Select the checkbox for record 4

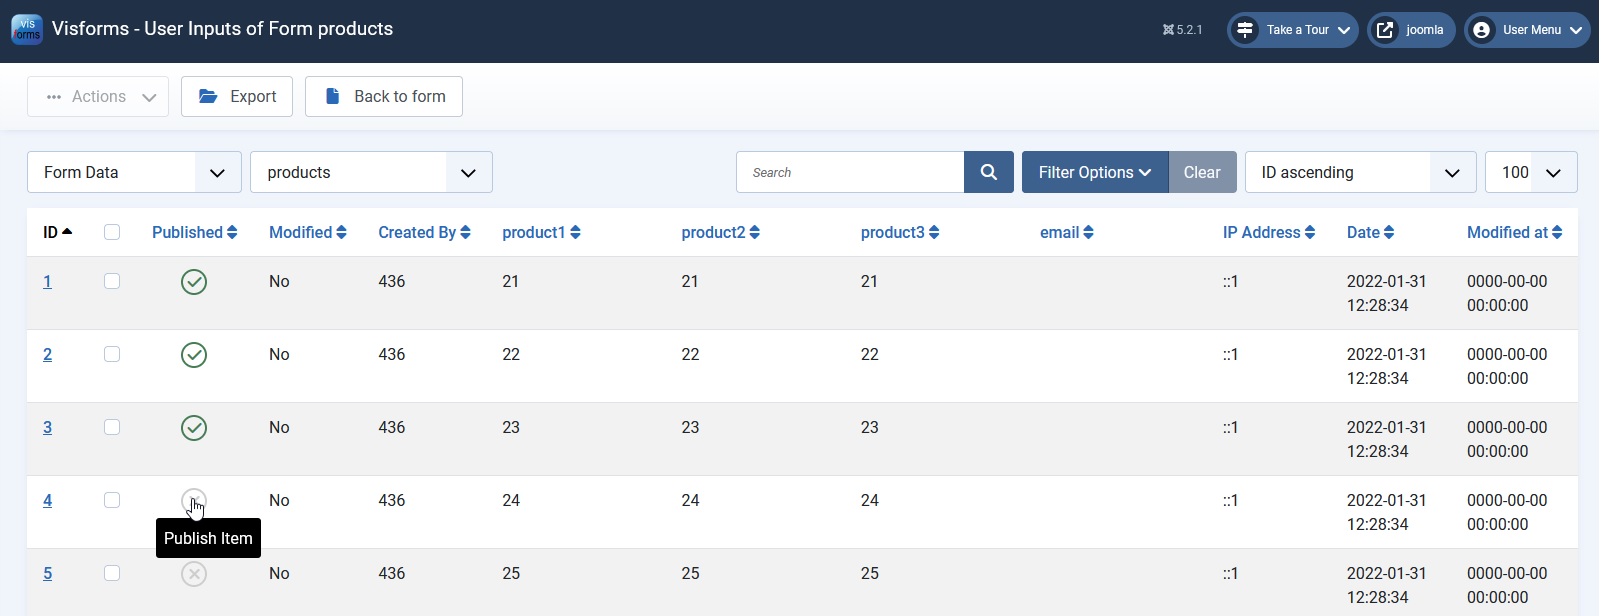pyautogui.click(x=112, y=500)
